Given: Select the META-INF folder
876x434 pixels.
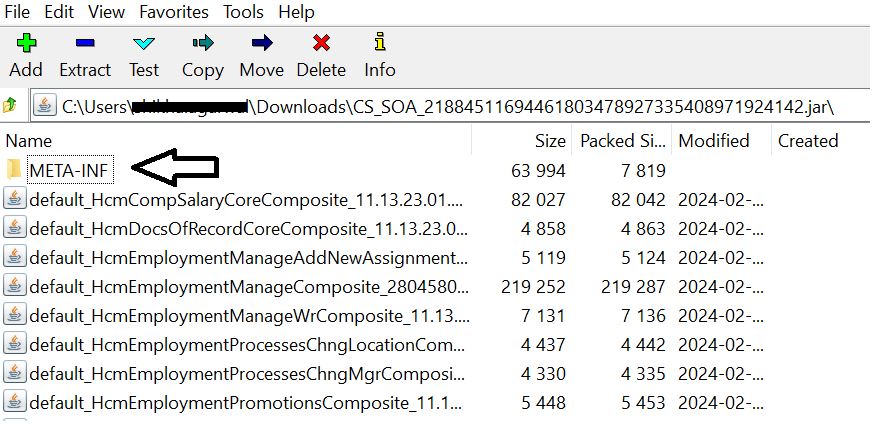Looking at the screenshot, I should [x=68, y=170].
